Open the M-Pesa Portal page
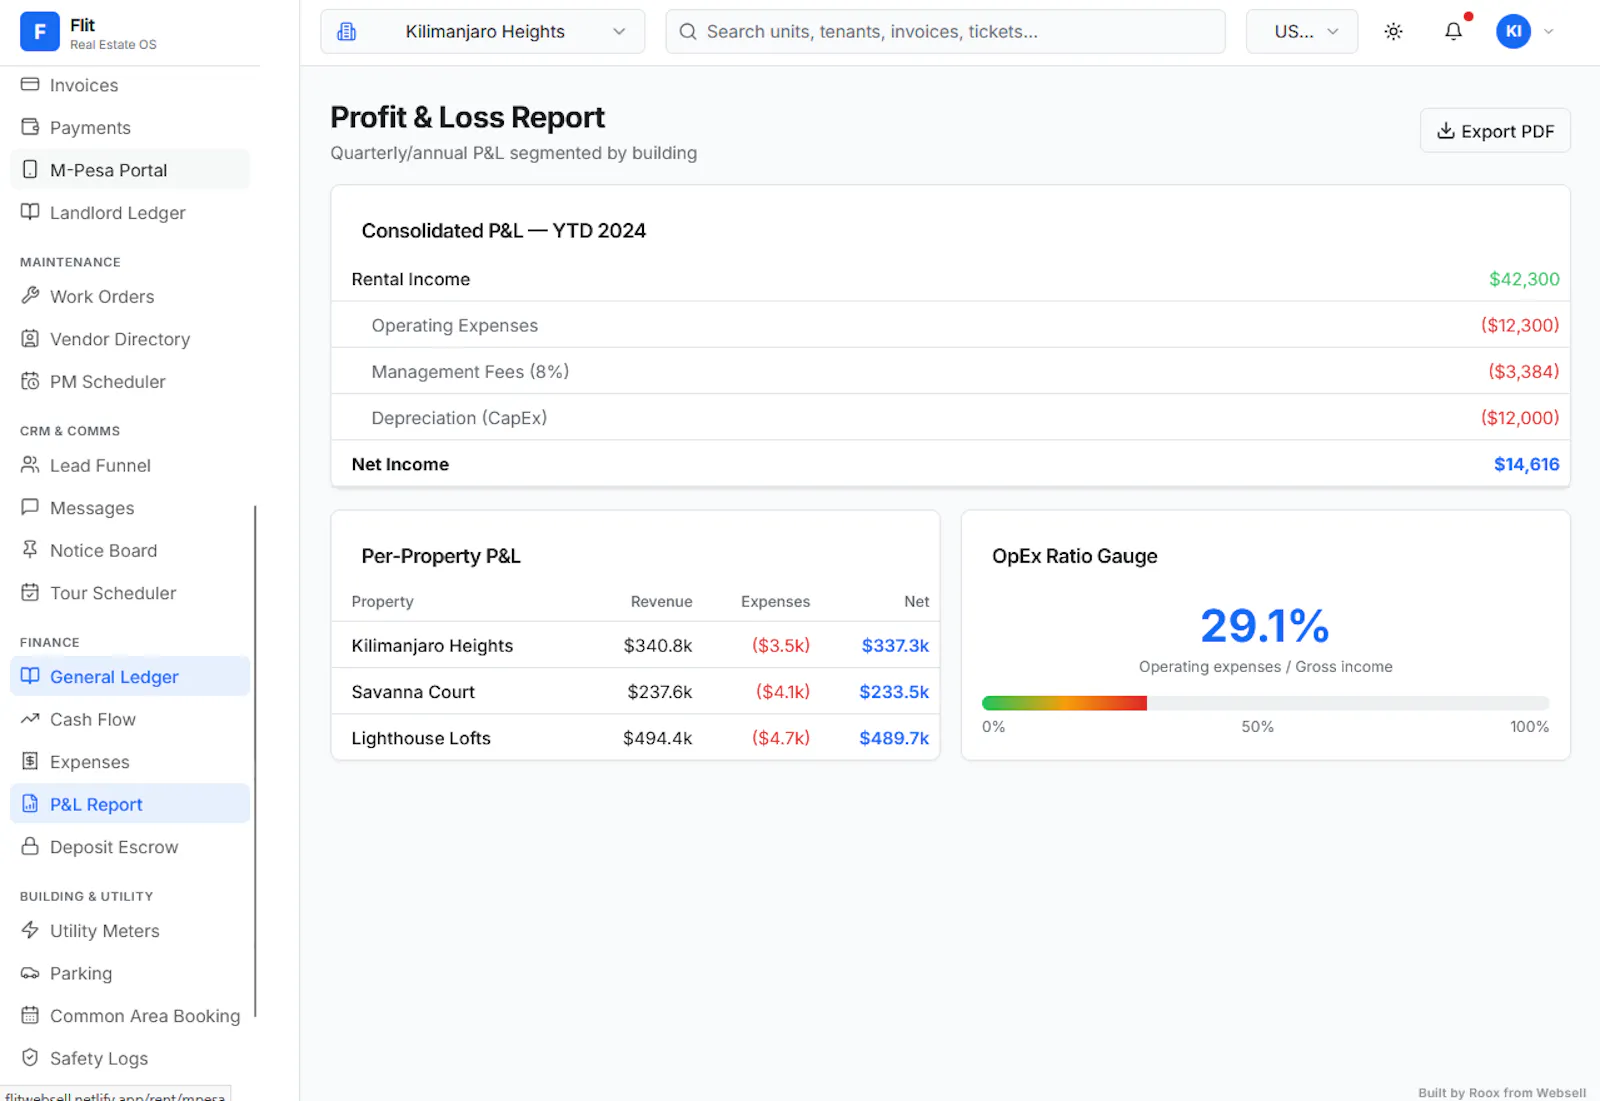Screen dimensions: 1600x1101 tap(130, 170)
